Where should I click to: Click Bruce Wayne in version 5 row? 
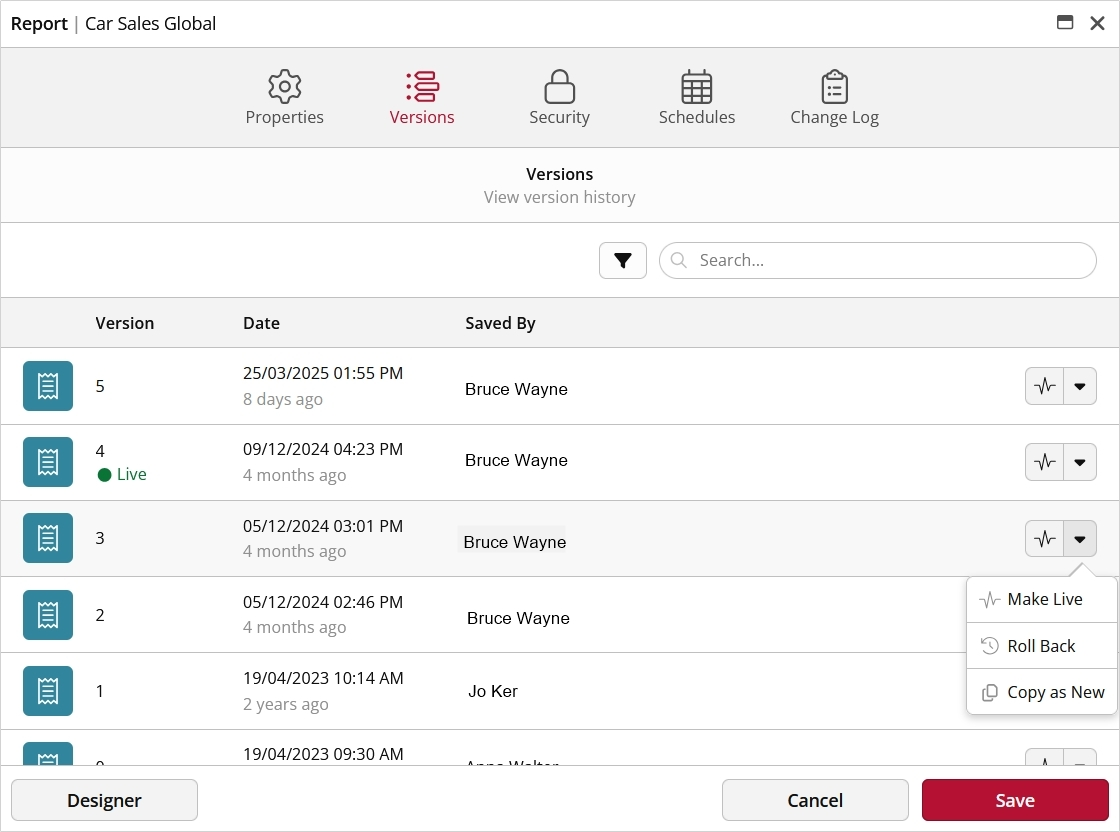pos(516,389)
